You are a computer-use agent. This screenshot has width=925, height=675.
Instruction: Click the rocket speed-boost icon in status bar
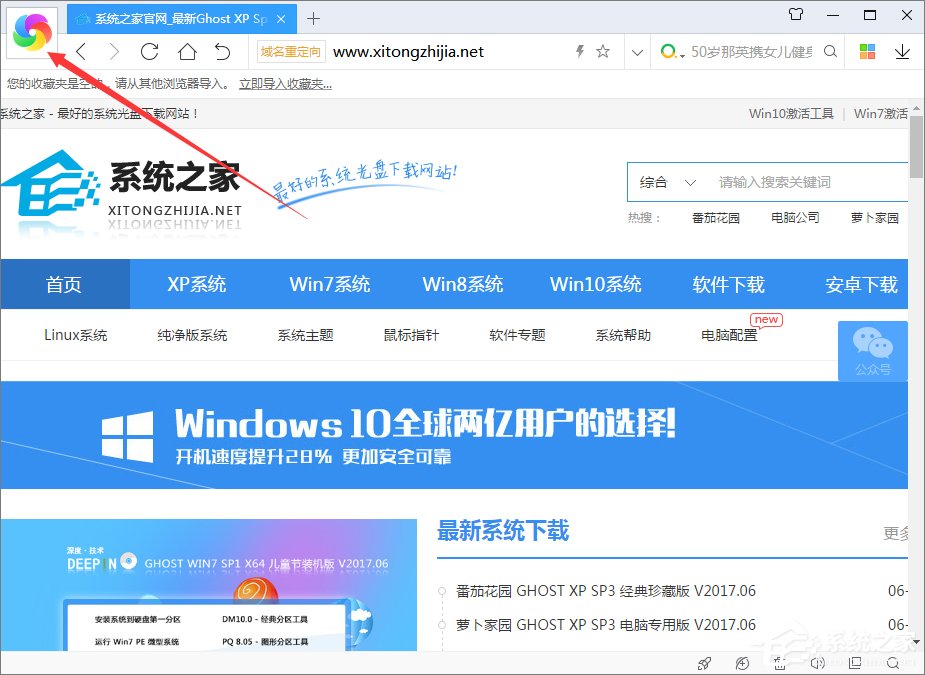coord(704,663)
